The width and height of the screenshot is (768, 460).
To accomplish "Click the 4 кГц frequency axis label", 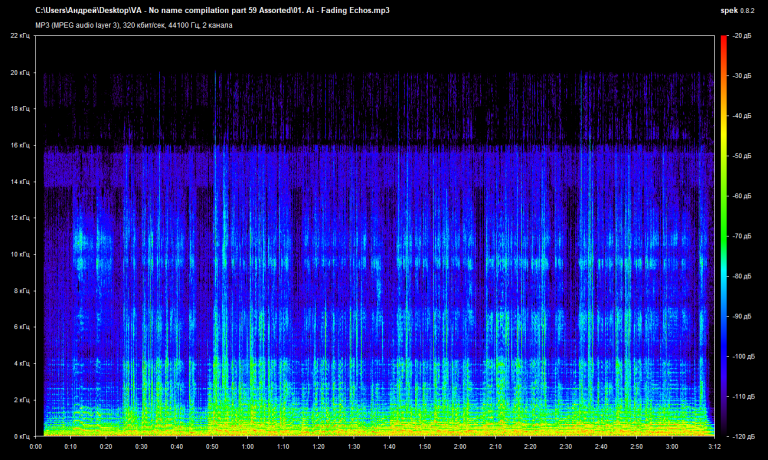I will 22,363.
